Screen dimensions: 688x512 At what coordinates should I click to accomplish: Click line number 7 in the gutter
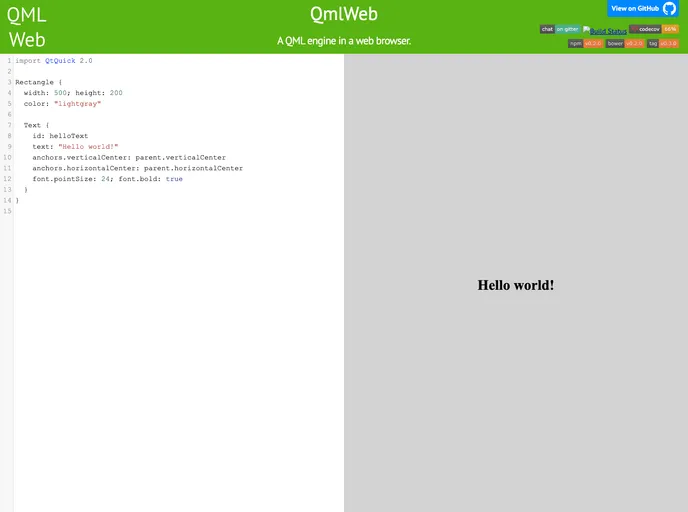[x=9, y=125]
